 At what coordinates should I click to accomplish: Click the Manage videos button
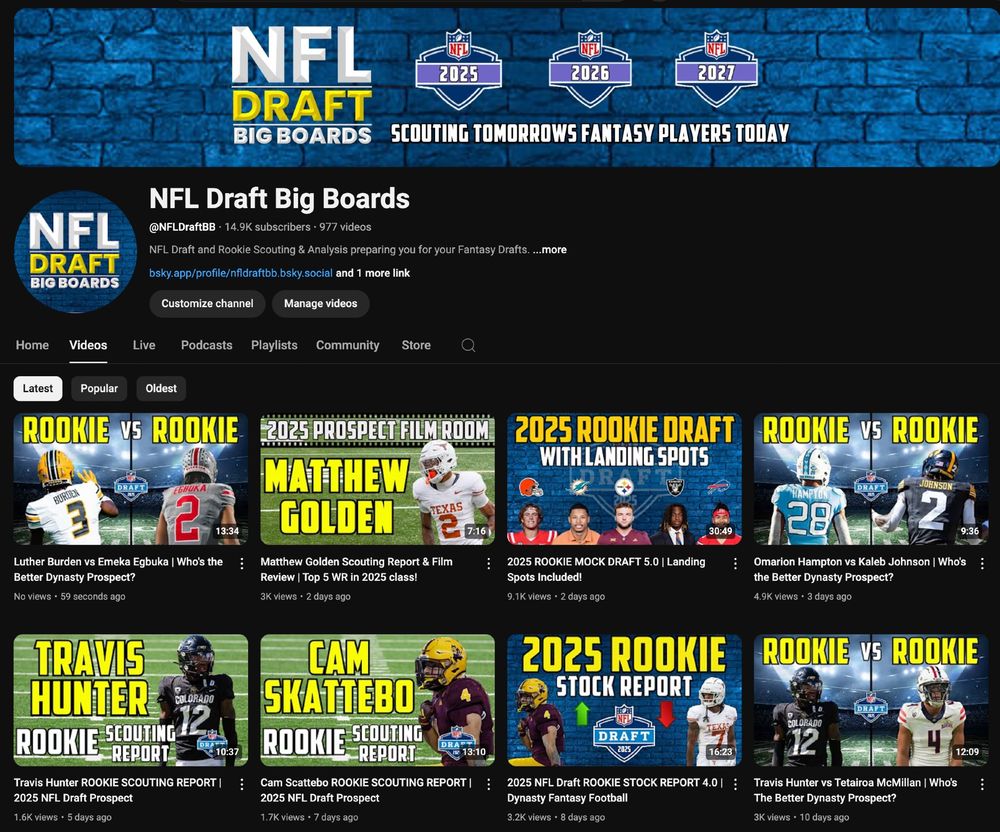[x=321, y=303]
